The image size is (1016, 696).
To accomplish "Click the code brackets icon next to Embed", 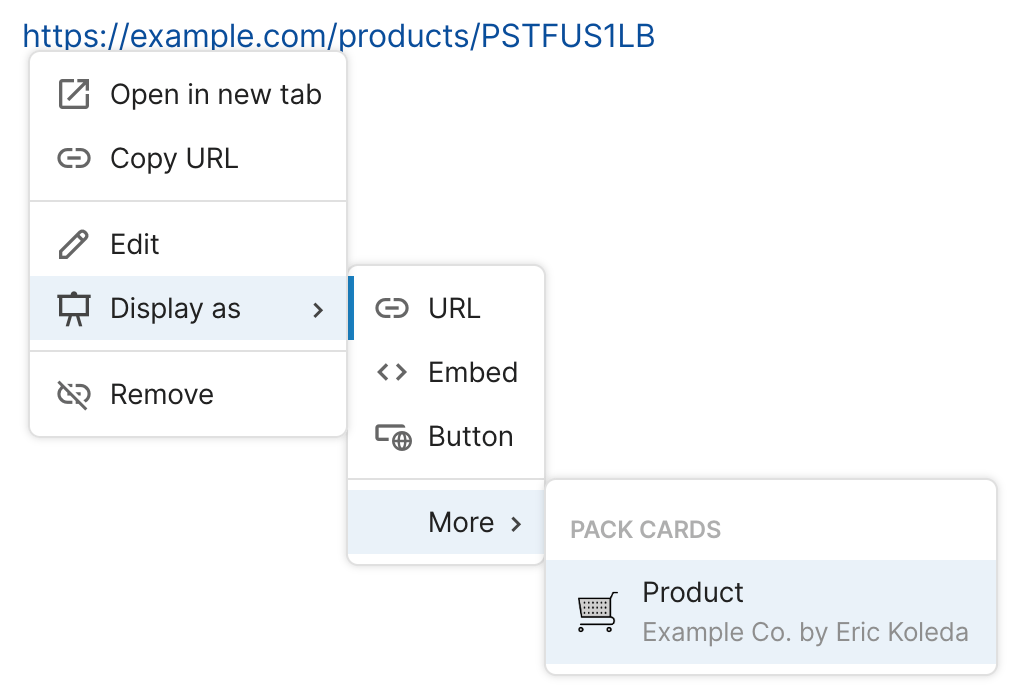I will pos(393,372).
